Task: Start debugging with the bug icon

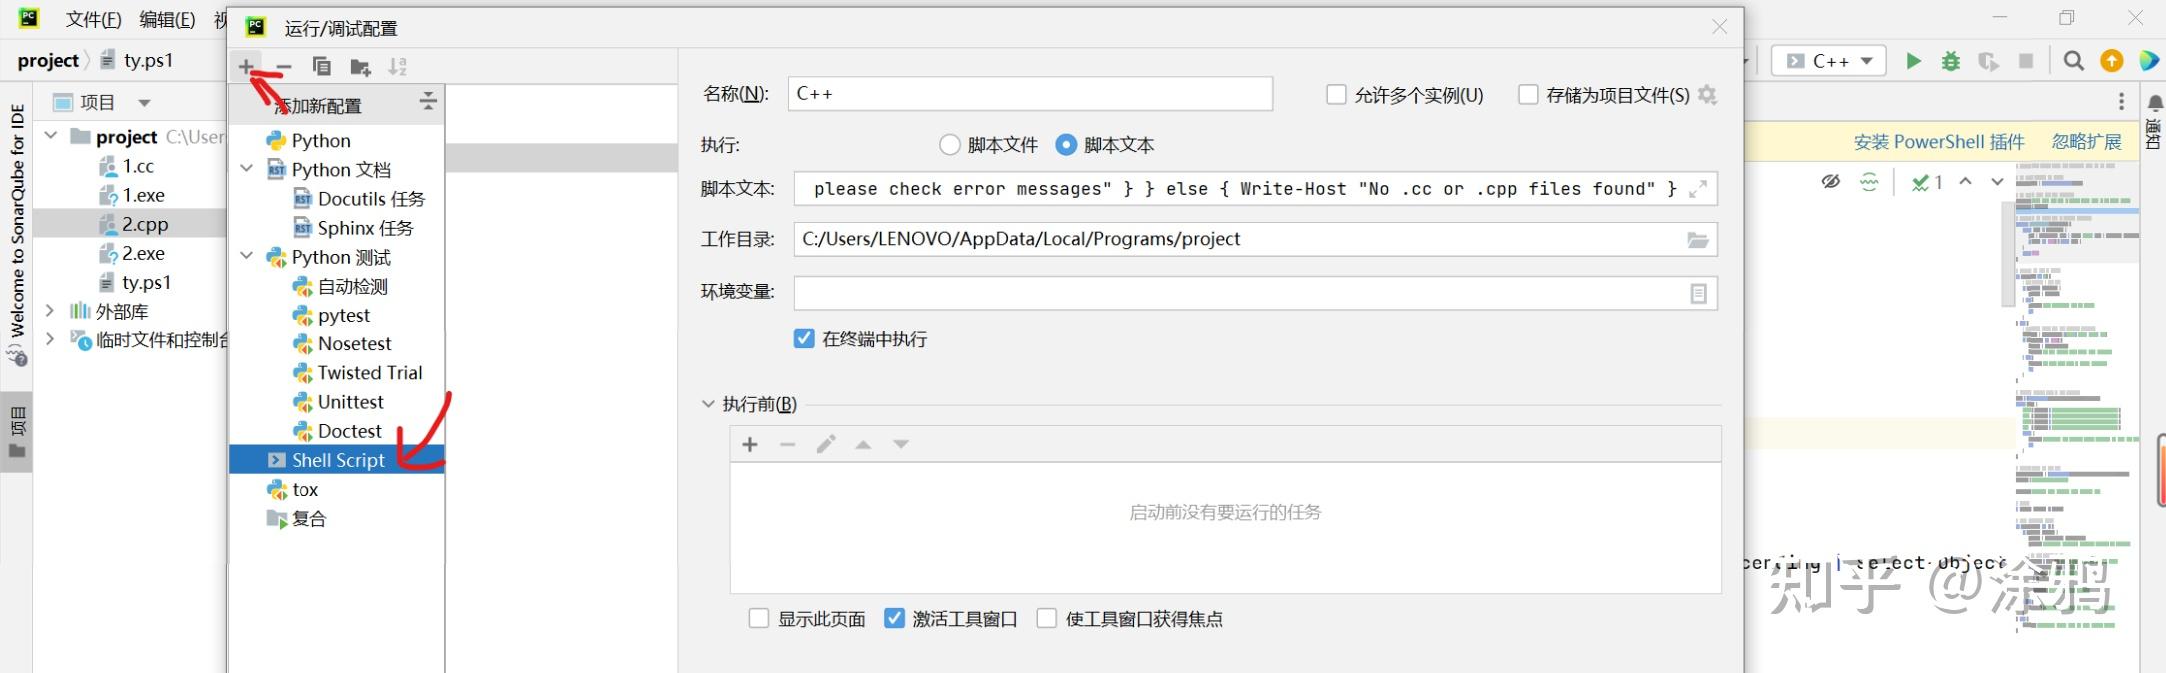Action: (1951, 61)
